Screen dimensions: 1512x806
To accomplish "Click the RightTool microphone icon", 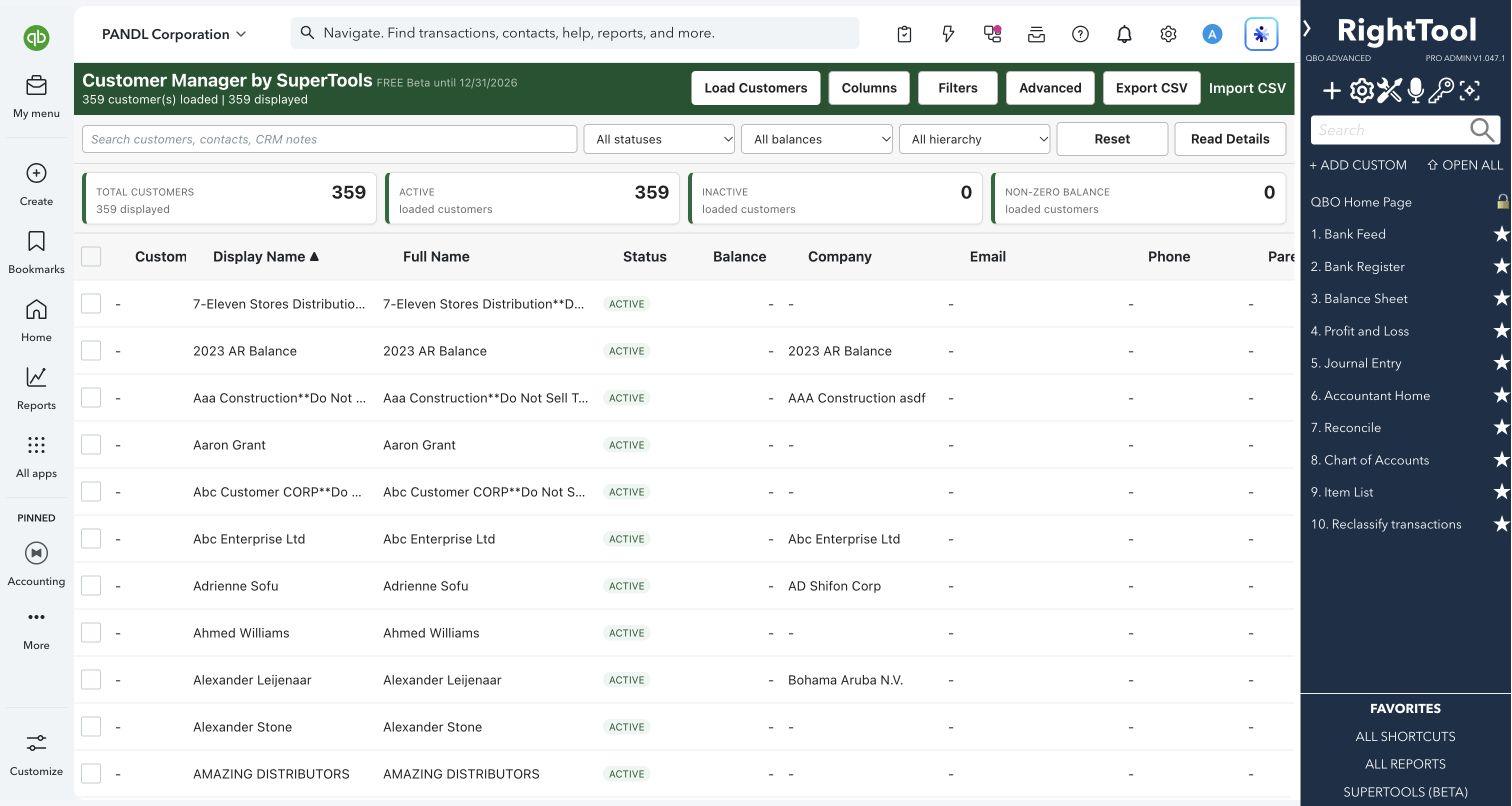I will [1415, 92].
